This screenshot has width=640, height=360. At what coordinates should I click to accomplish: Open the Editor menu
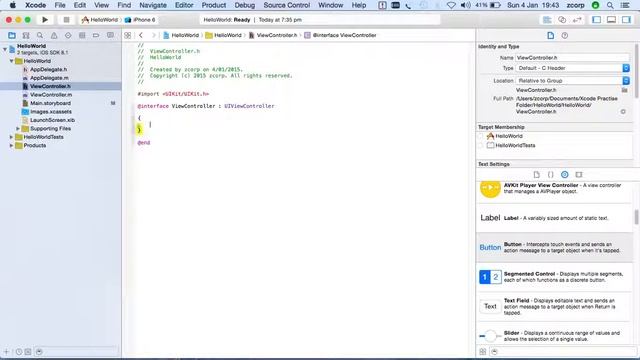pyautogui.click(x=184, y=5)
